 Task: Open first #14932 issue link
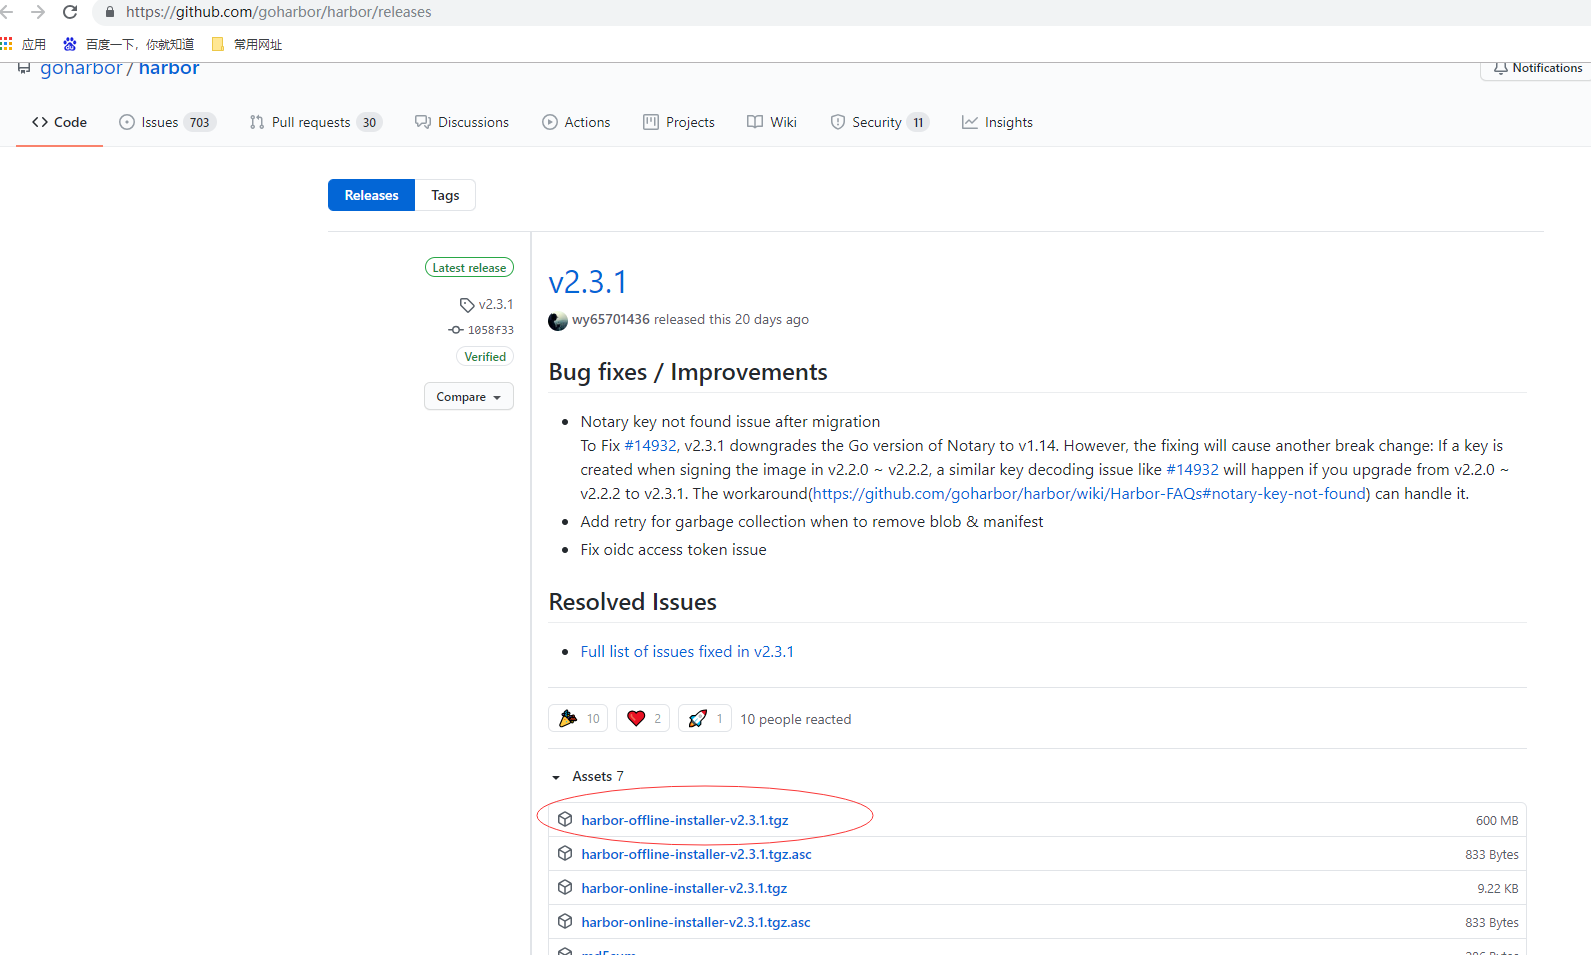coord(651,445)
